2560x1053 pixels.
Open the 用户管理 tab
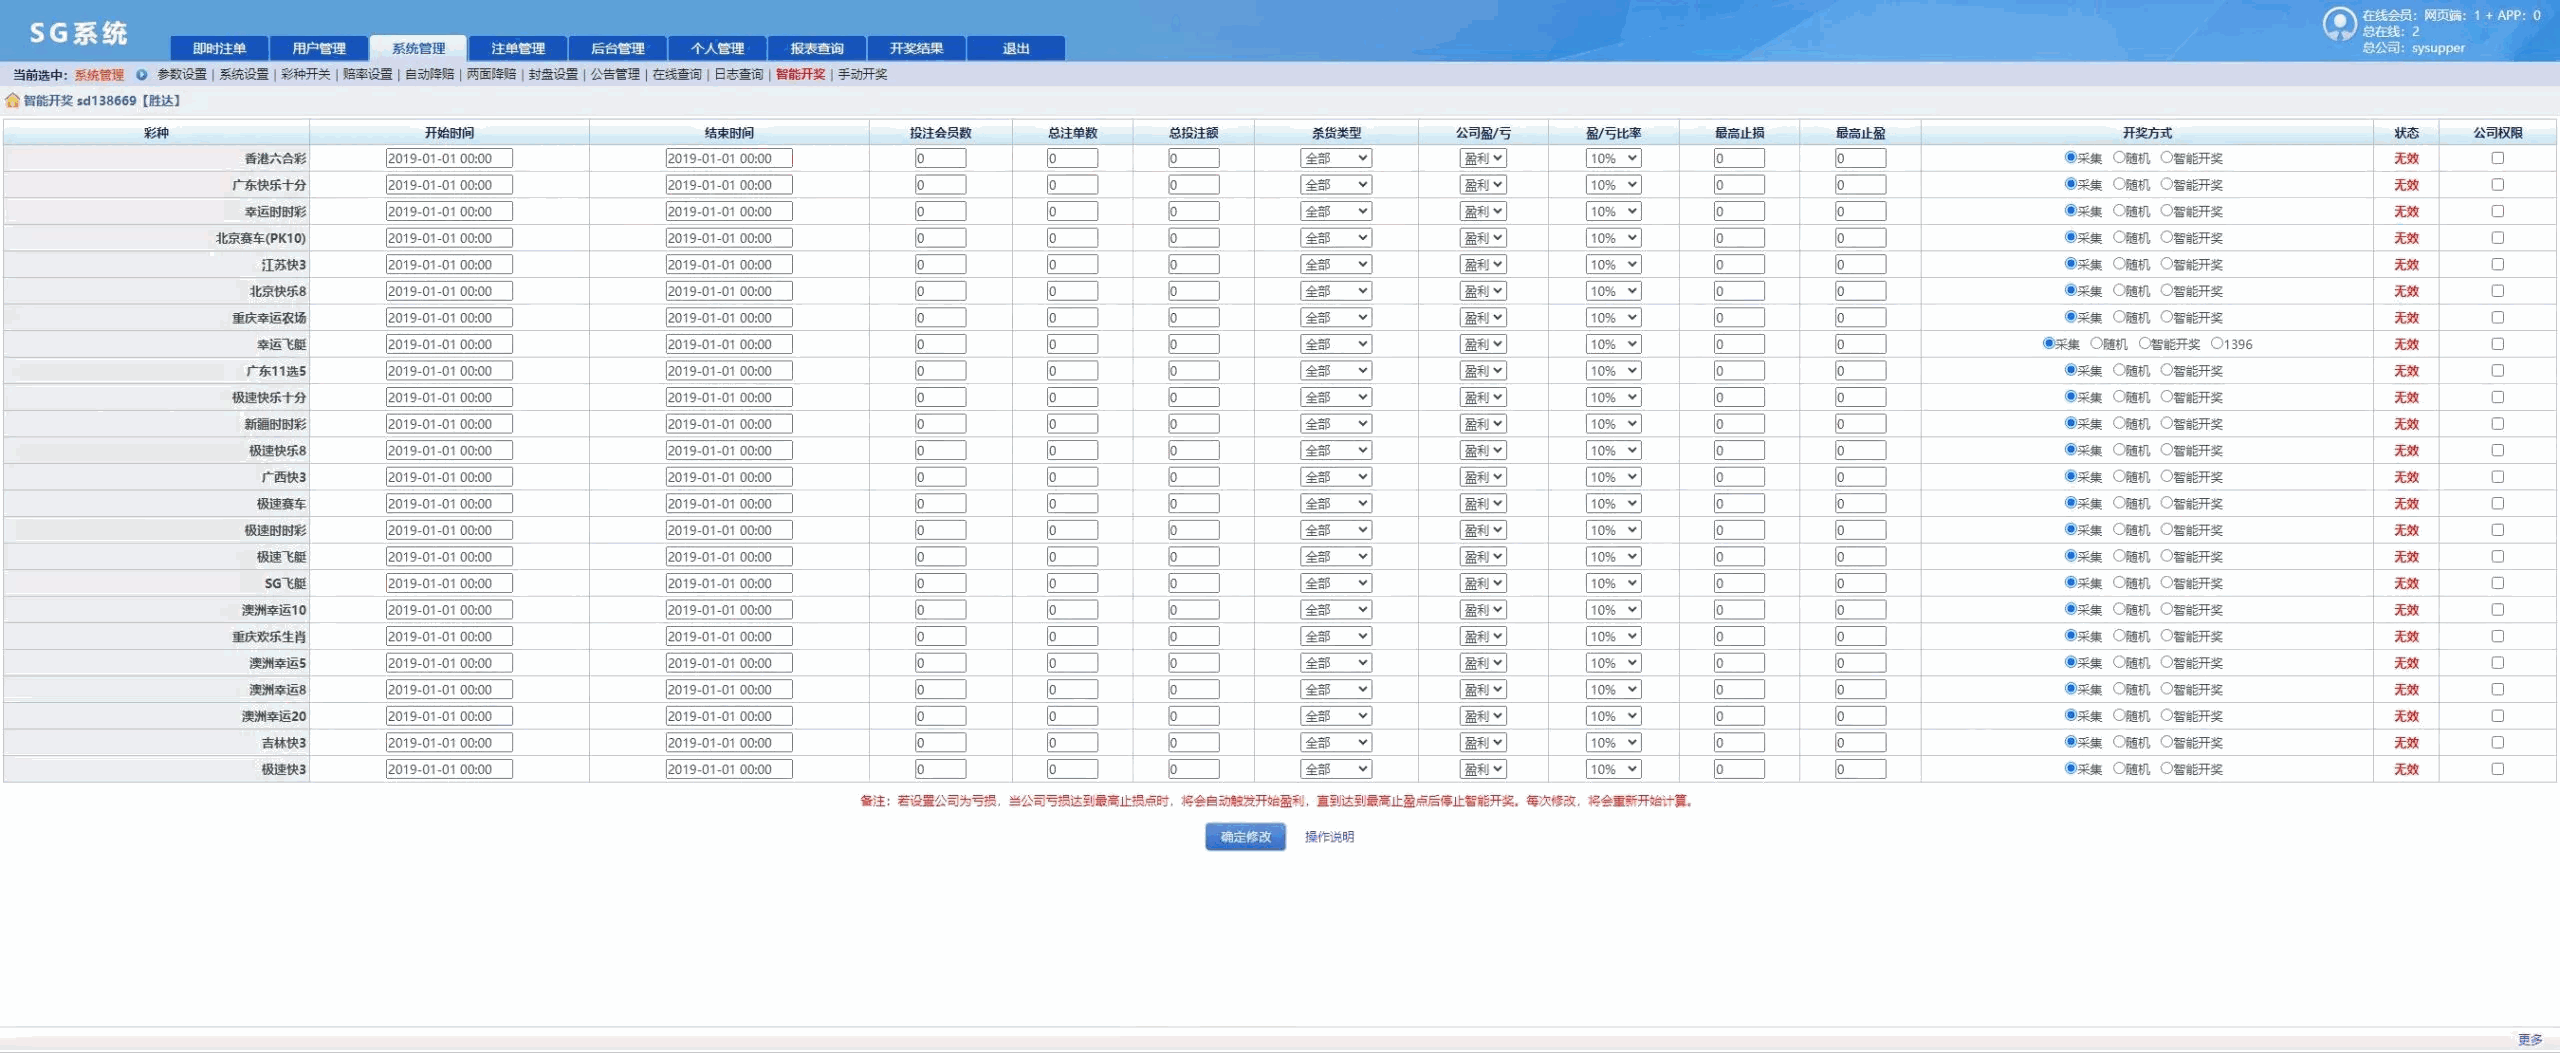319,48
